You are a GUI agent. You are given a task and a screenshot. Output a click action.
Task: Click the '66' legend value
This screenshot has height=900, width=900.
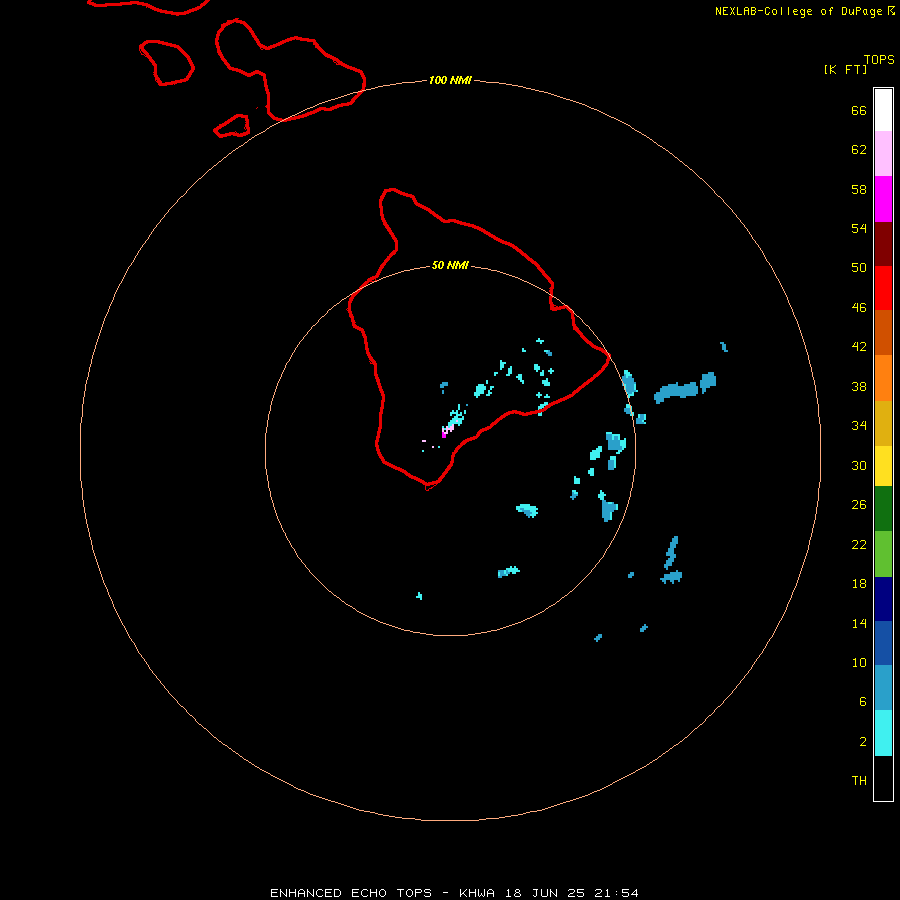859,111
